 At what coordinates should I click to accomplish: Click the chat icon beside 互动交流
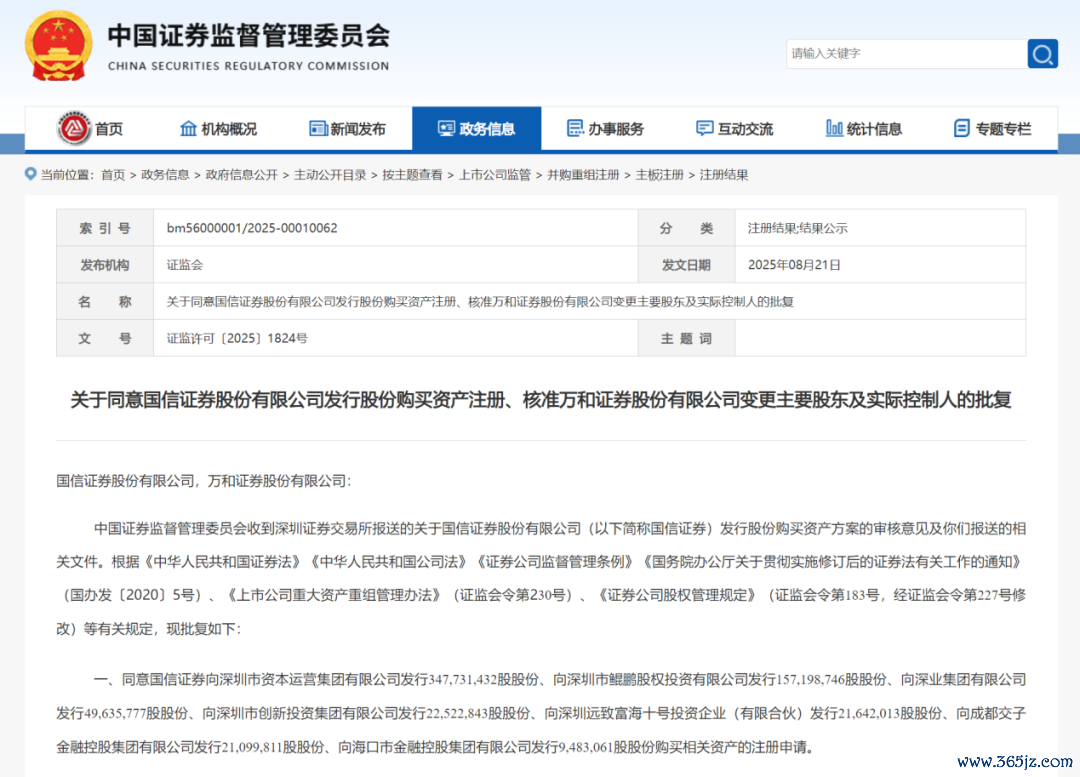point(705,128)
